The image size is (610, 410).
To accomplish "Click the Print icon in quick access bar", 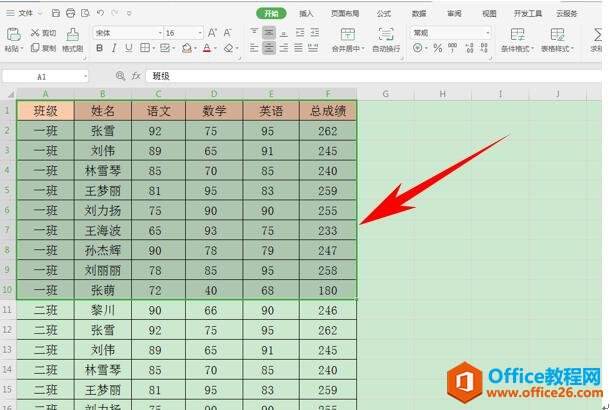I will [x=70, y=13].
